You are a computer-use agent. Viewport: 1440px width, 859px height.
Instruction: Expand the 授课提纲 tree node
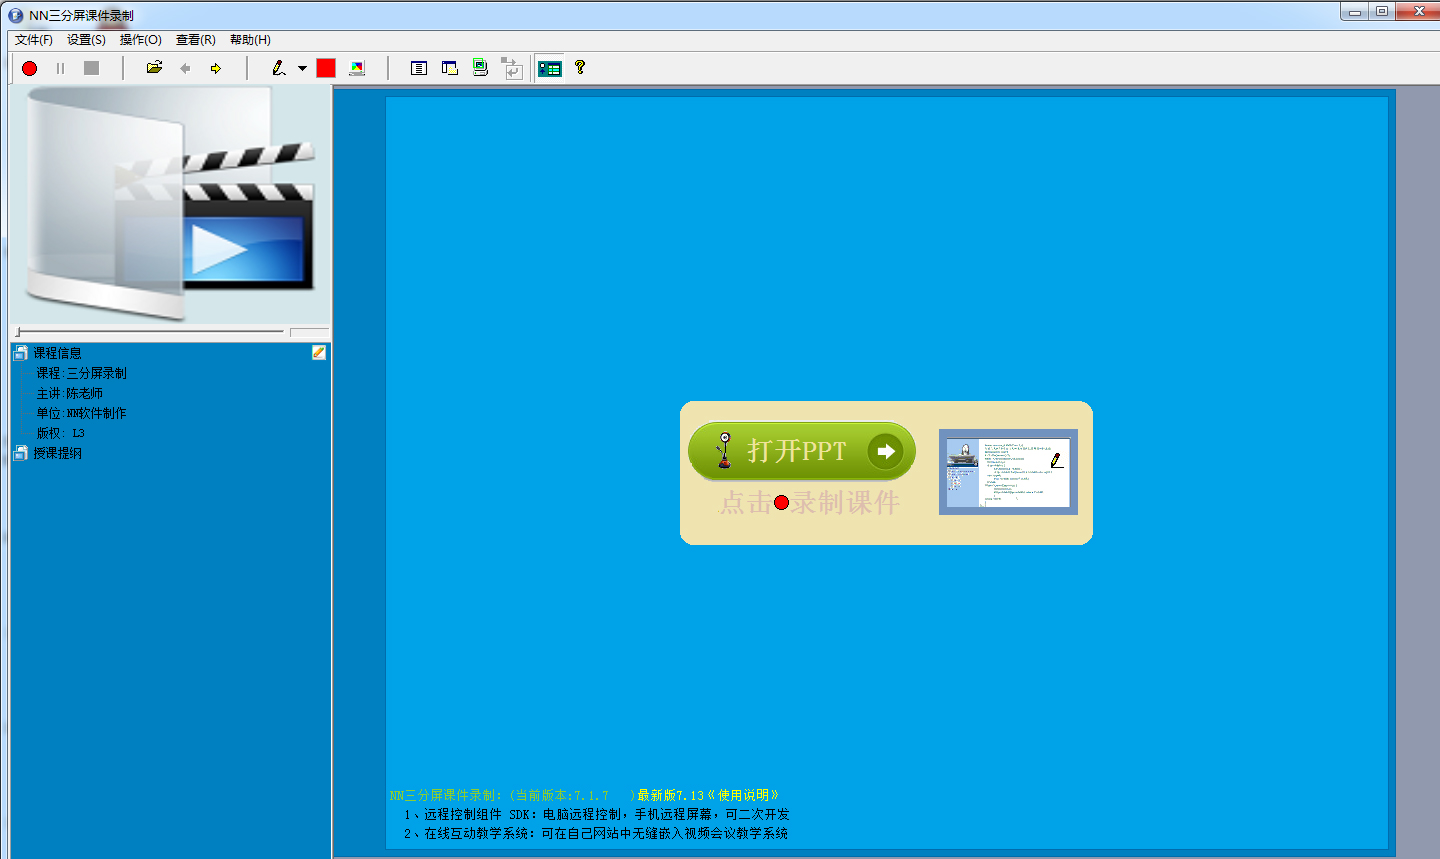(20, 453)
